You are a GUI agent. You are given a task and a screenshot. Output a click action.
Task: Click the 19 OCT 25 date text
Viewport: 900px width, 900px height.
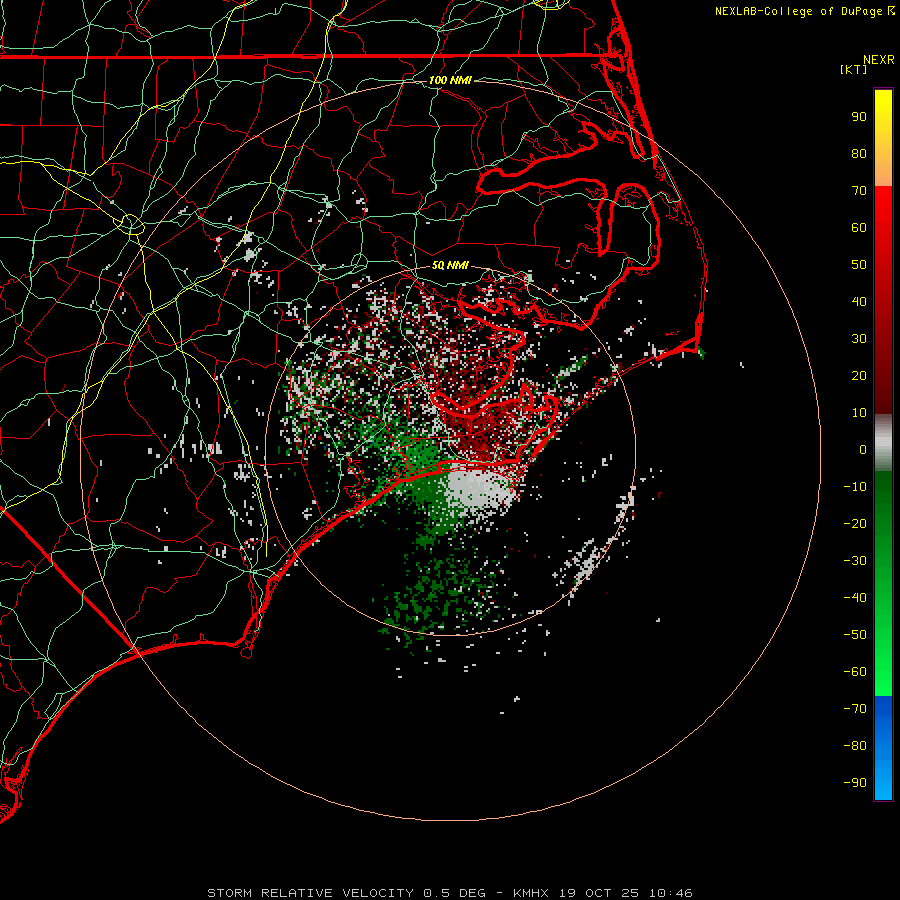599,893
